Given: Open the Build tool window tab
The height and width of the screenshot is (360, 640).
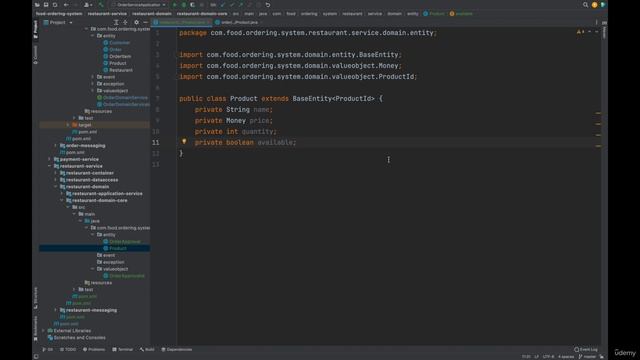Looking at the screenshot, I should point(147,350).
